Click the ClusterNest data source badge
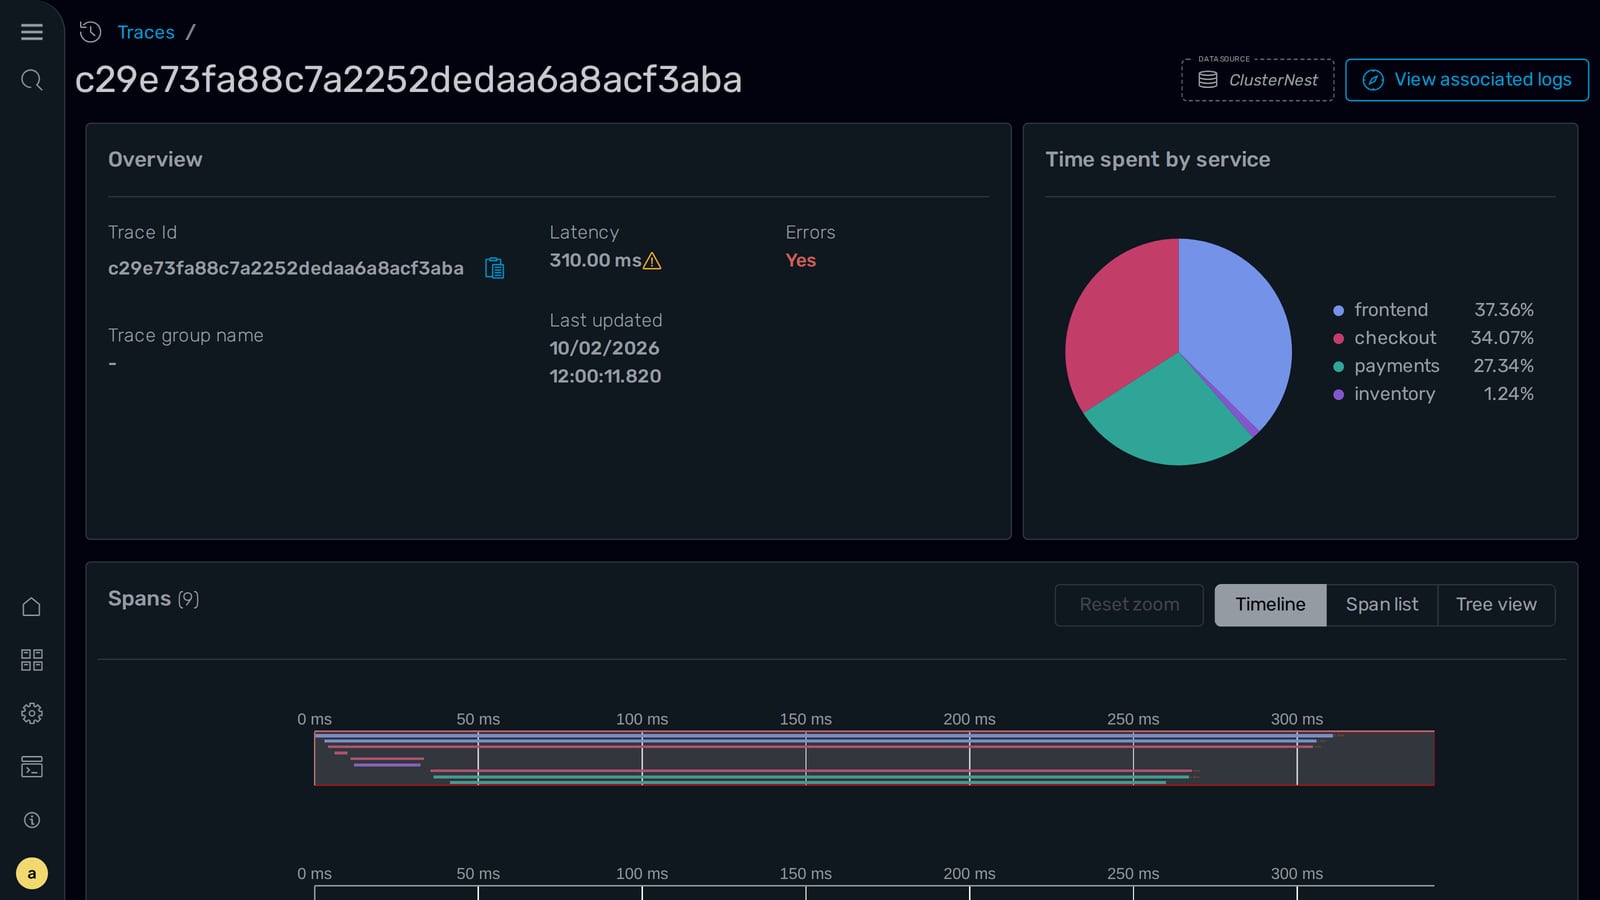The width and height of the screenshot is (1600, 900). point(1258,80)
